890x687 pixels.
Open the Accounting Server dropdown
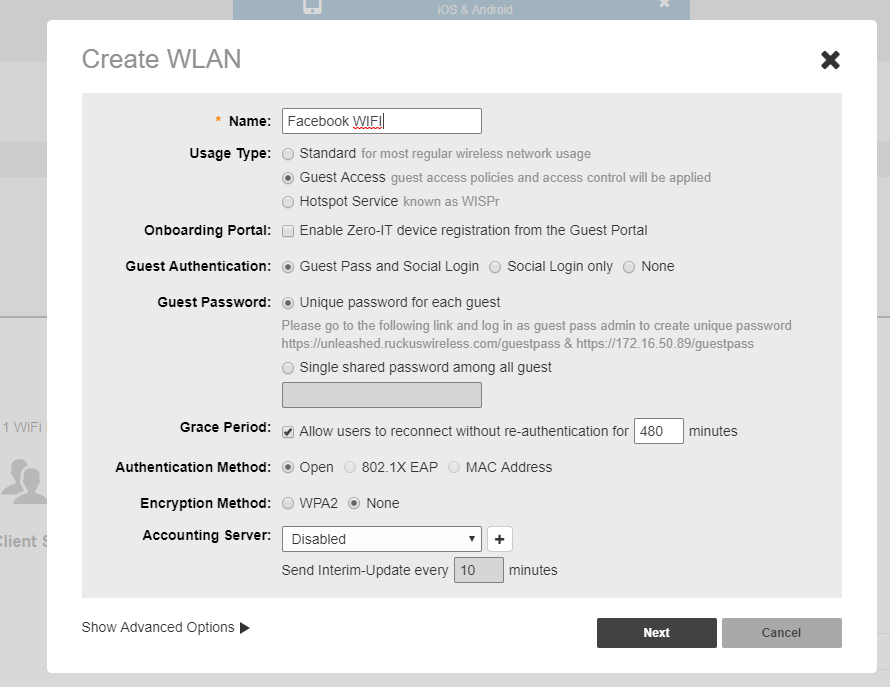pos(381,539)
